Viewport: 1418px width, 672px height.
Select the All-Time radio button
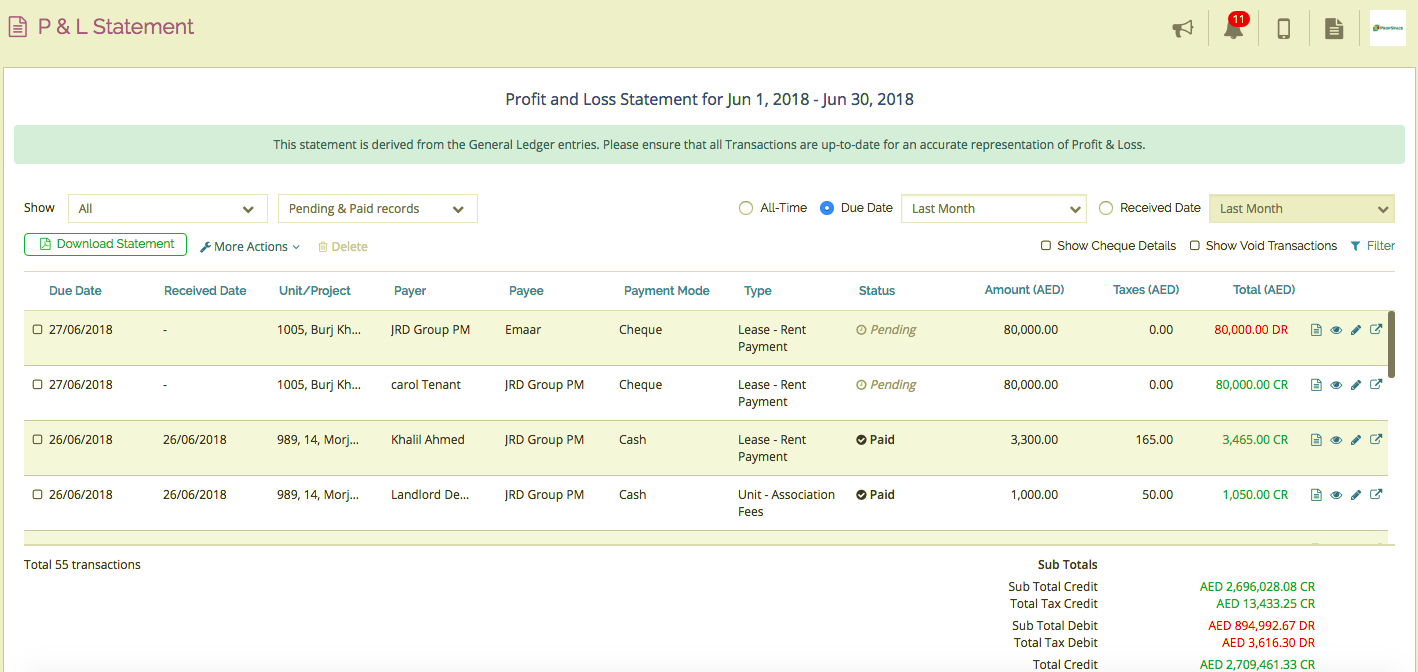coord(746,207)
